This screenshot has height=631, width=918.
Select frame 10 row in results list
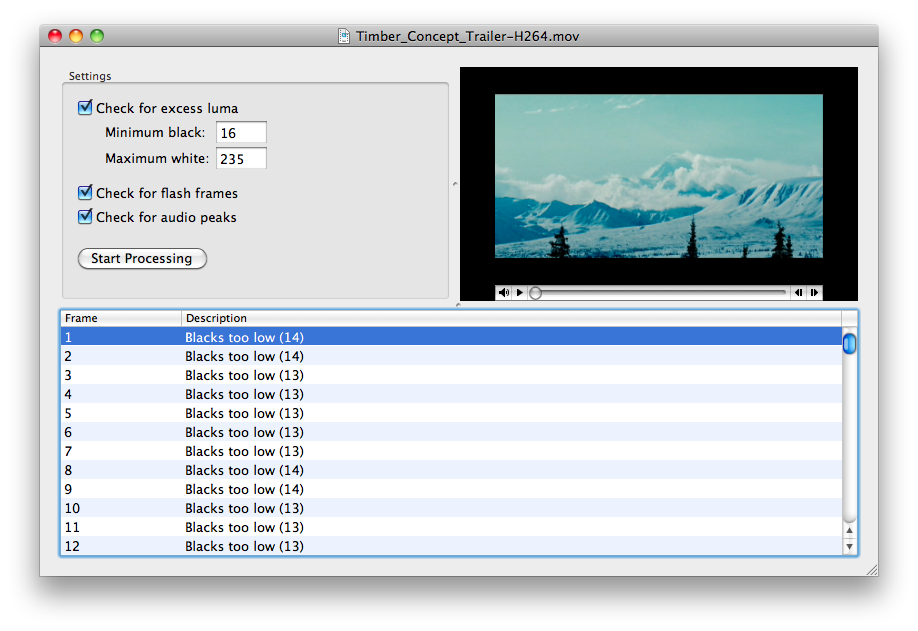[x=451, y=508]
